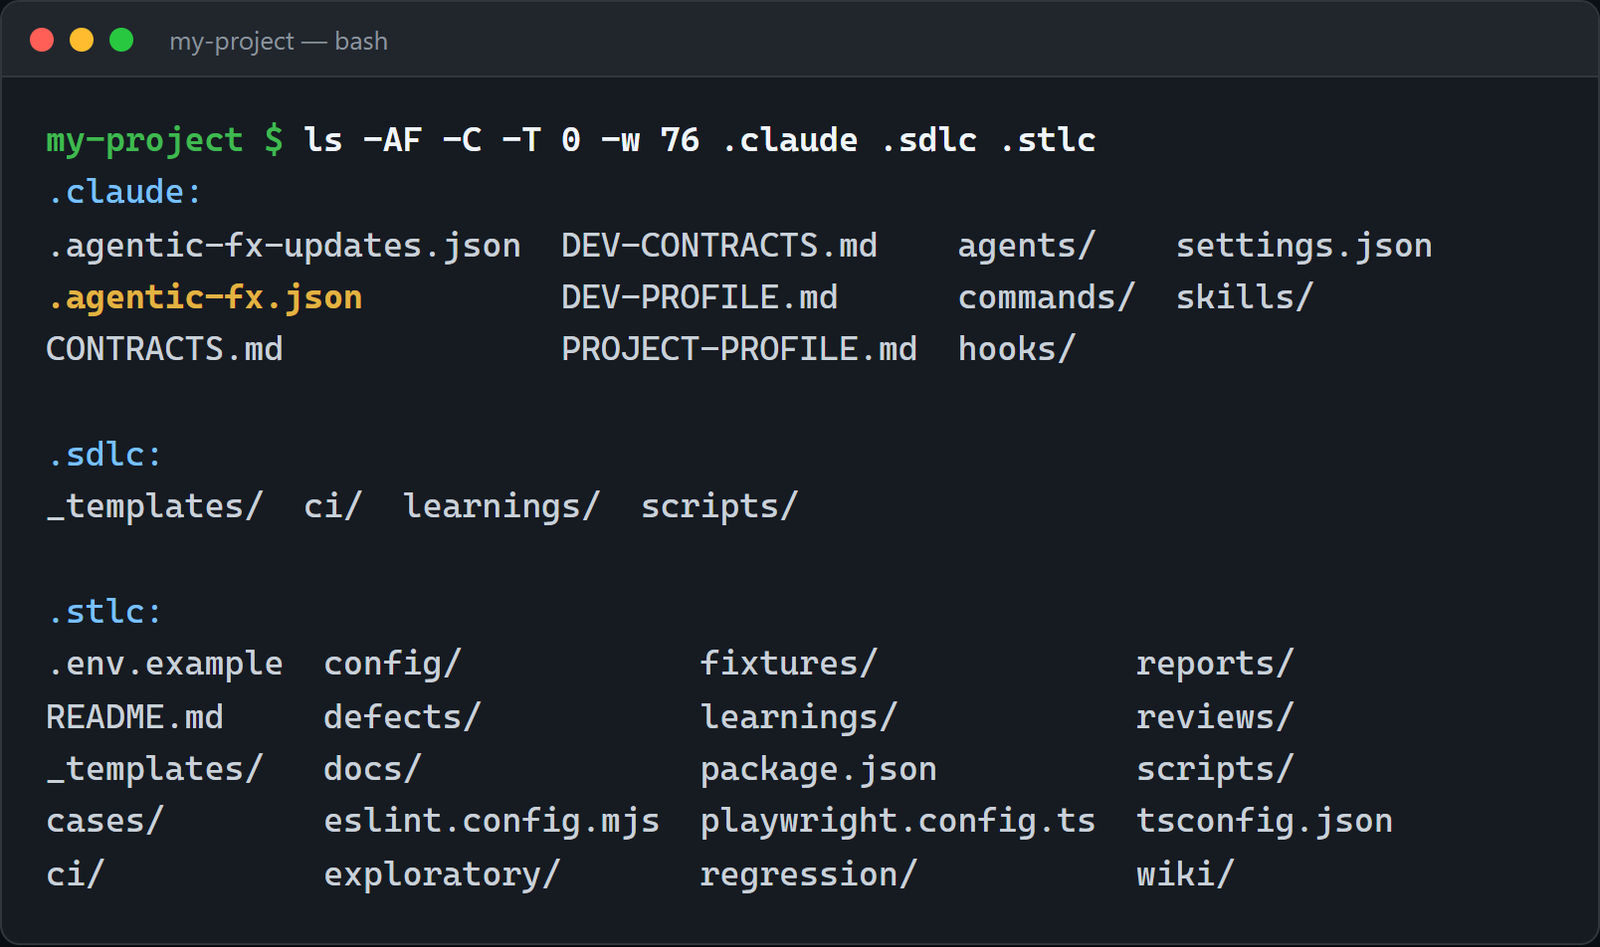This screenshot has width=1600, height=947.
Task: Click the 'hooks/' directory entry
Action: tap(1017, 349)
